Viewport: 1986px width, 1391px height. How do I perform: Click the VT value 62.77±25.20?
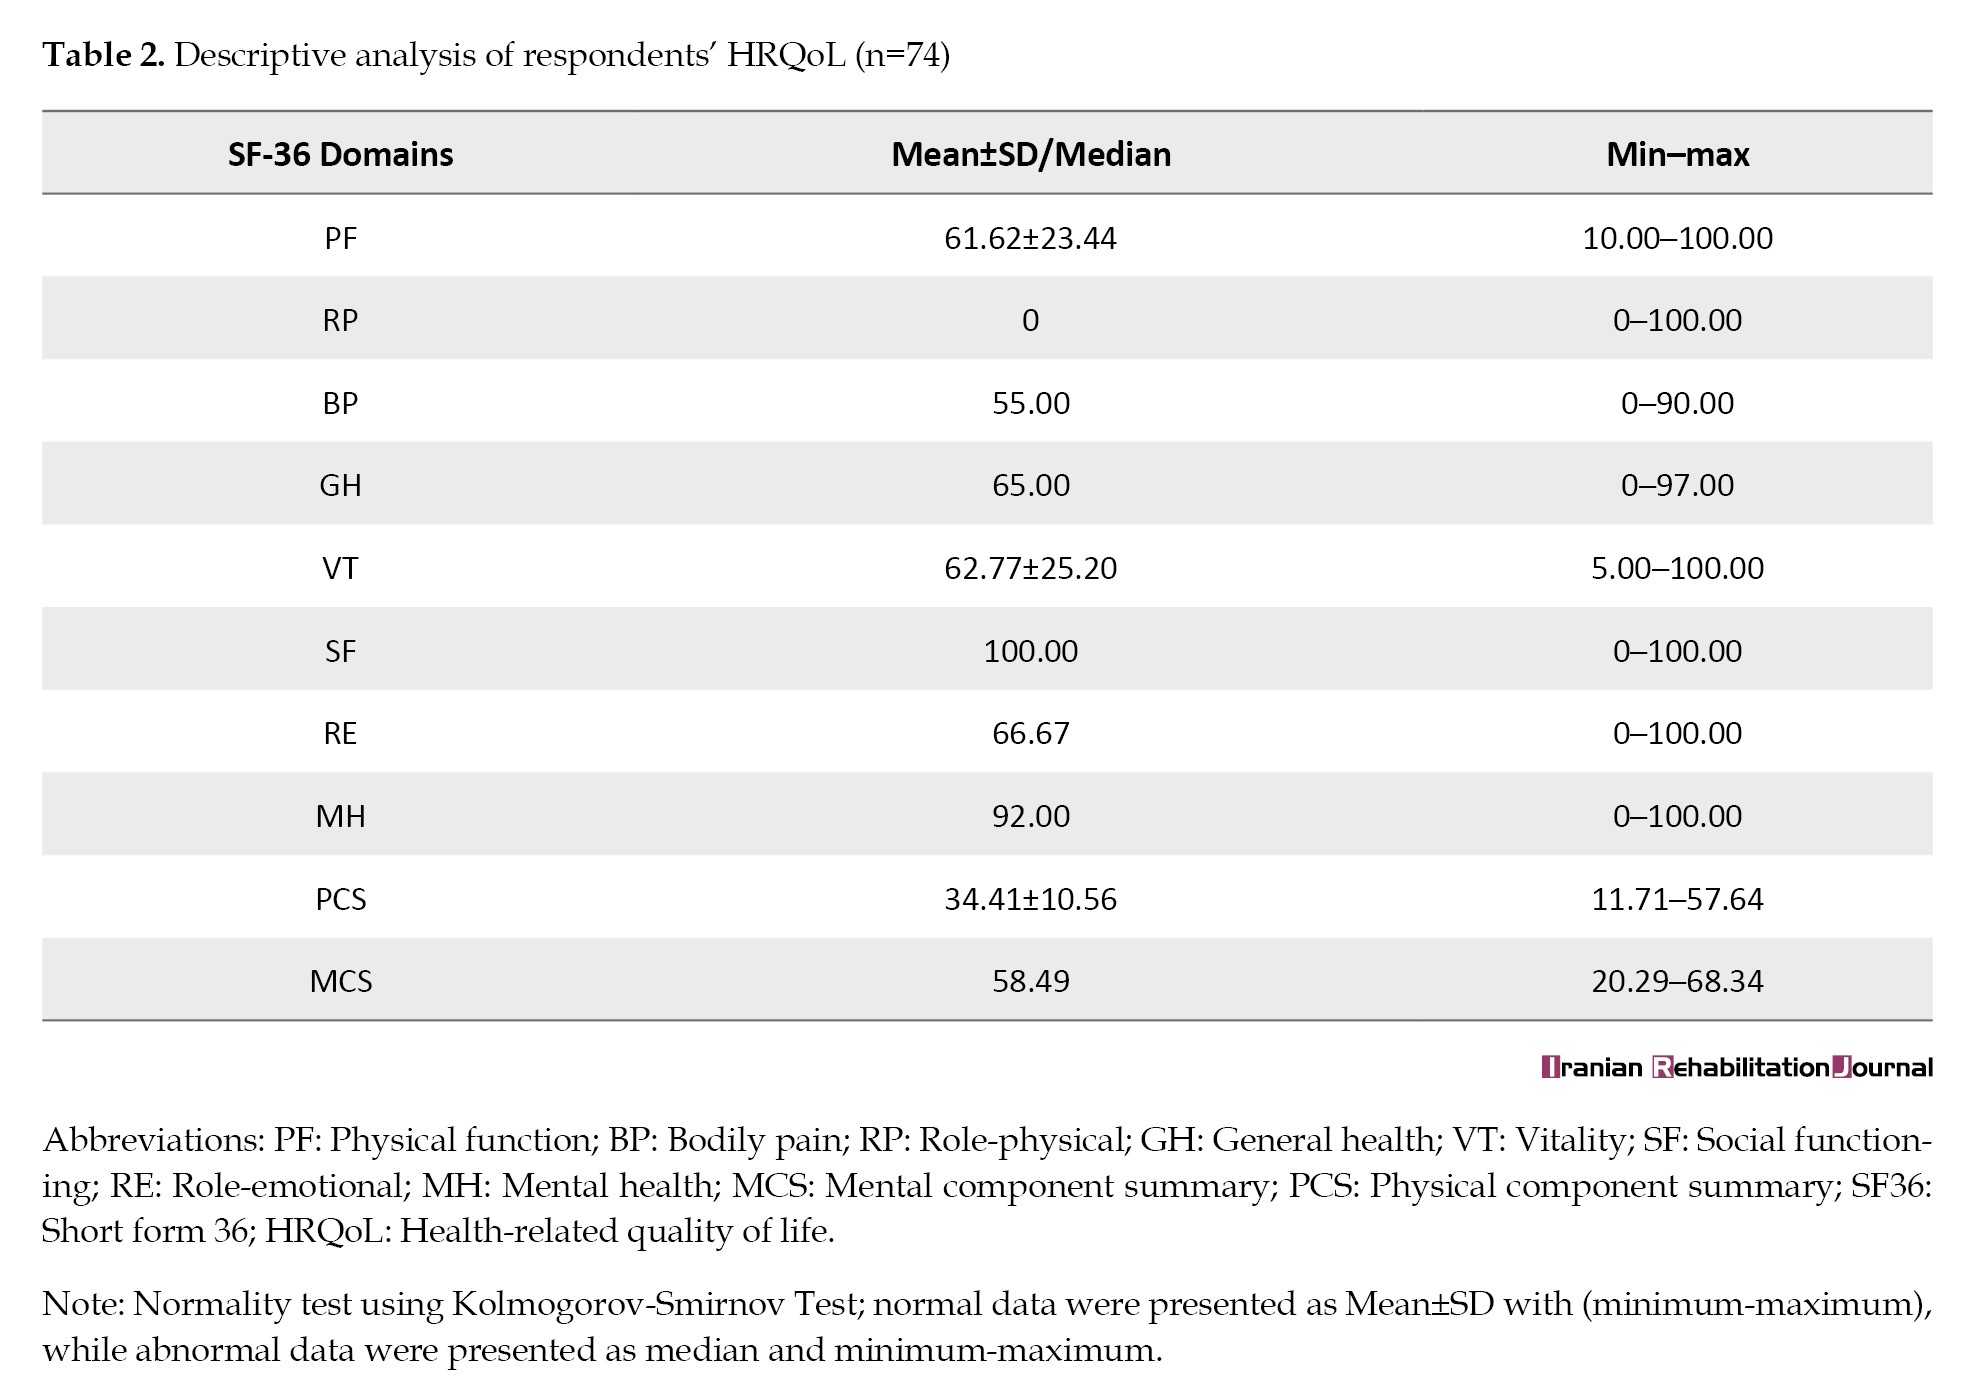[x=1031, y=568]
